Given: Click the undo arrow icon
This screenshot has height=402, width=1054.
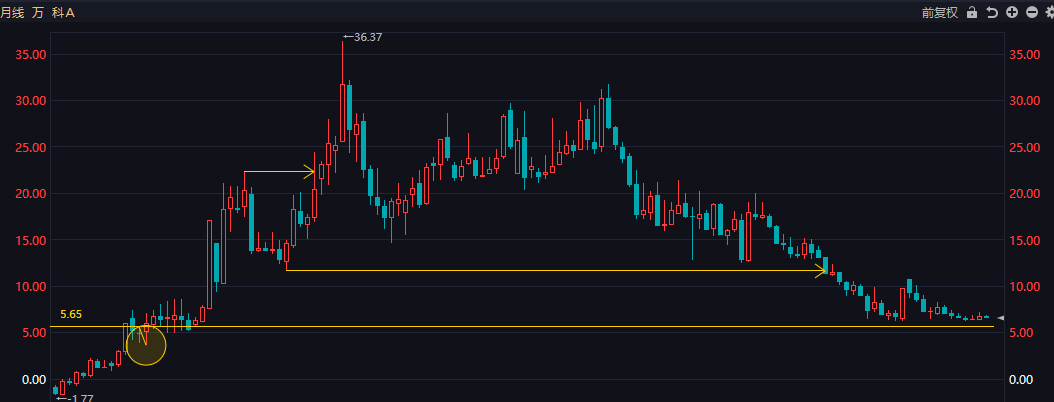Looking at the screenshot, I should (991, 12).
